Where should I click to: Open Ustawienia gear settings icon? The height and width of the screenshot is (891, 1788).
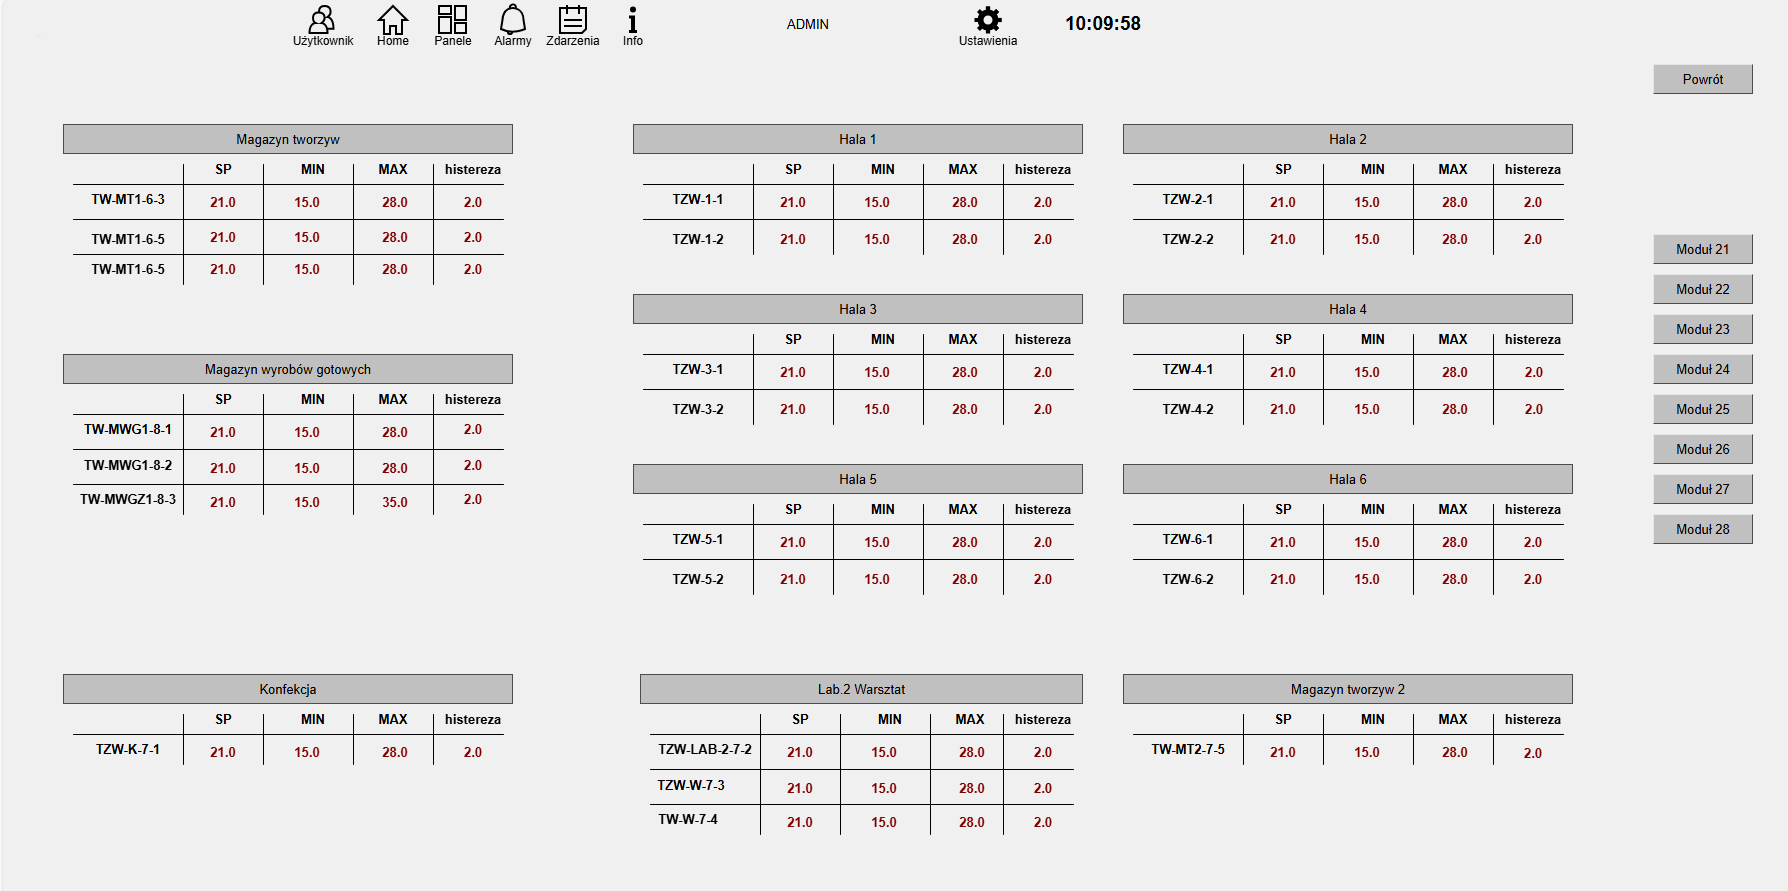pyautogui.click(x=987, y=21)
